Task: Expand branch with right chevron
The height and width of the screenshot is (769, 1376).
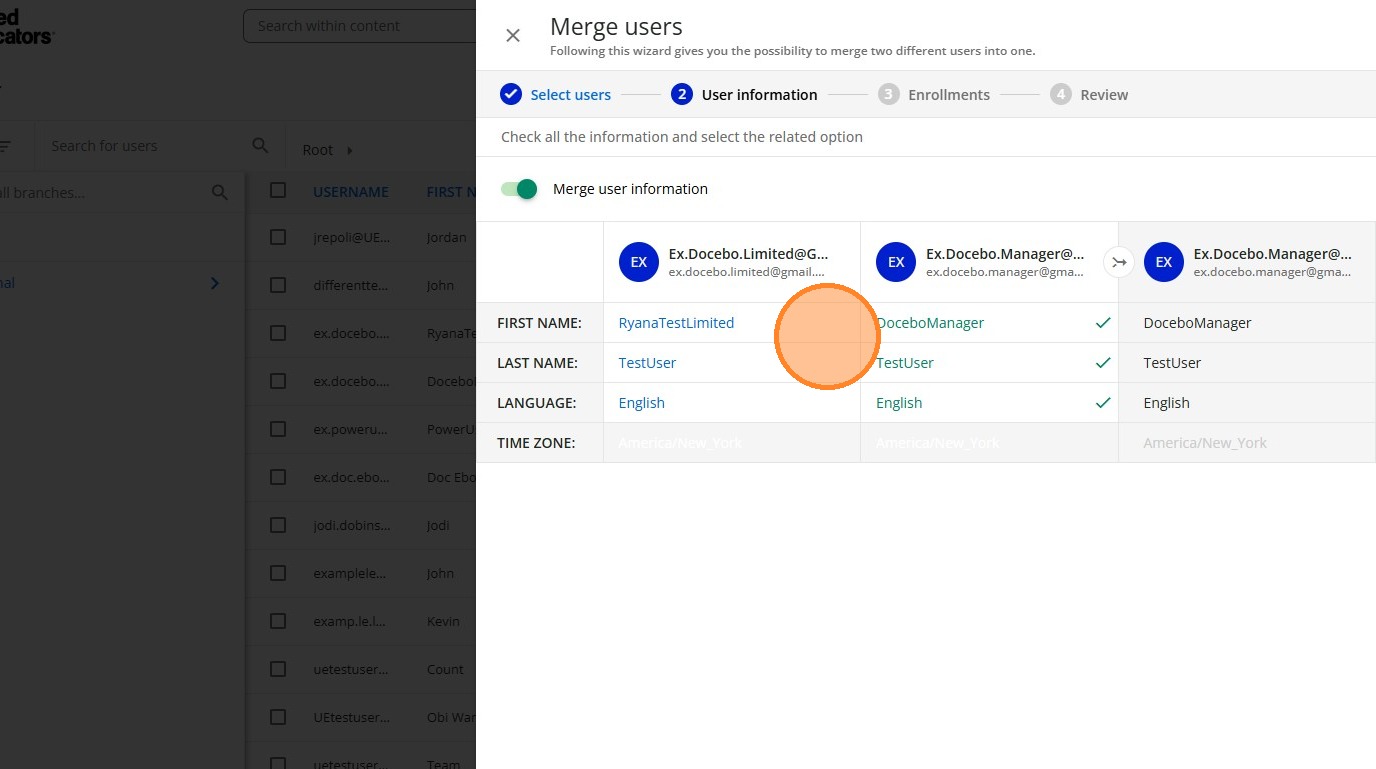Action: pyautogui.click(x=214, y=284)
